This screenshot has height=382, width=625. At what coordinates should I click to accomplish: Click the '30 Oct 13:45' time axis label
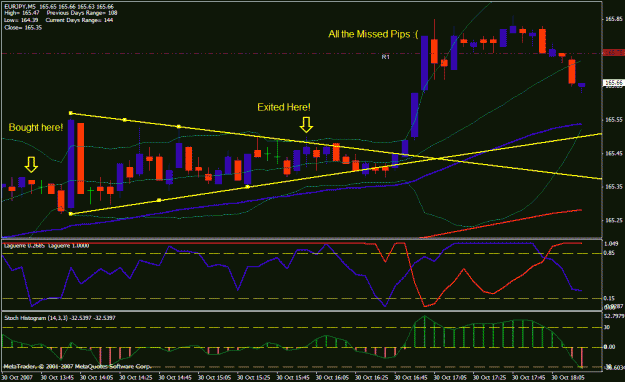(57, 377)
